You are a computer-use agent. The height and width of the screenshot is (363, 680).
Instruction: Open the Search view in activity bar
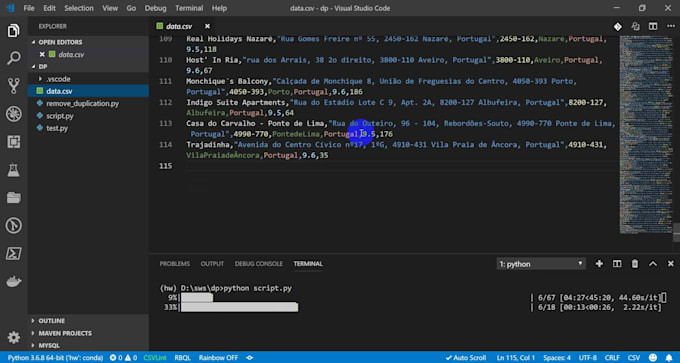tap(13, 58)
